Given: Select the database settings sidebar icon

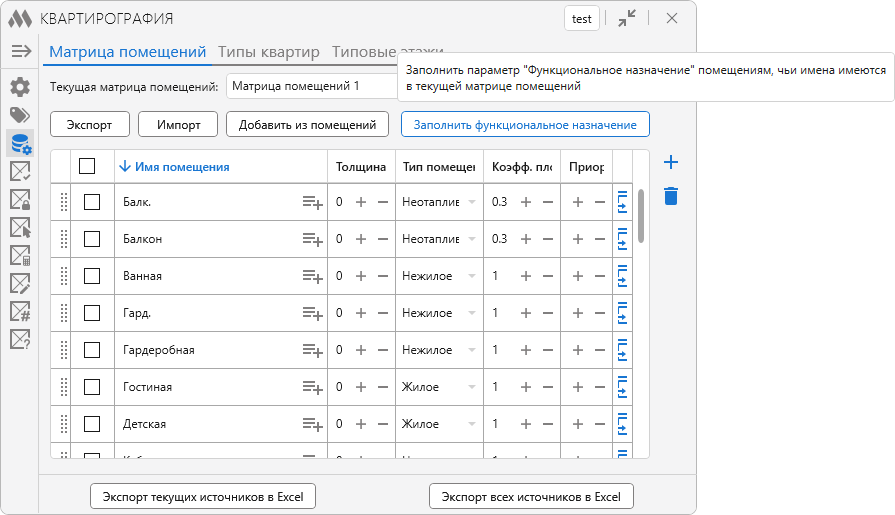Looking at the screenshot, I should tap(20, 143).
